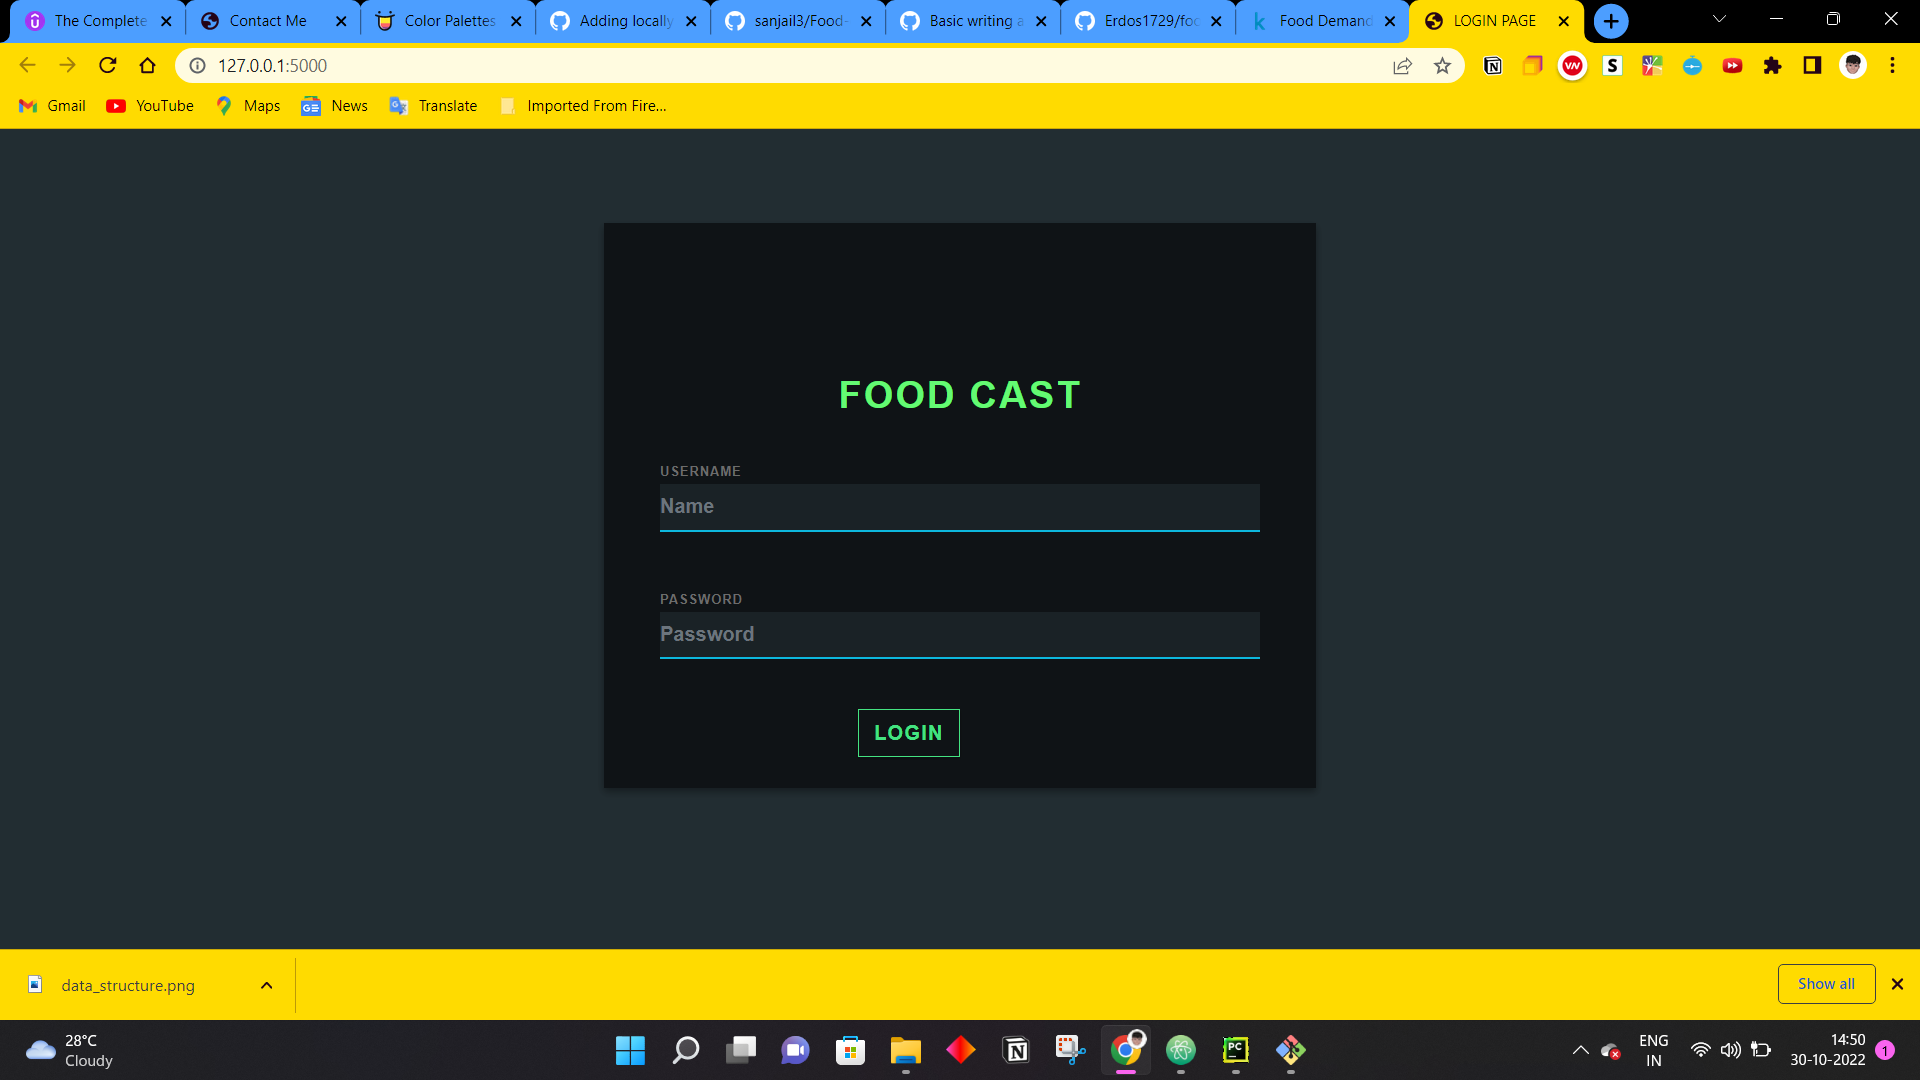Screen dimensions: 1920x1080
Task: Expand data_structure.png download options
Action: tap(266, 985)
